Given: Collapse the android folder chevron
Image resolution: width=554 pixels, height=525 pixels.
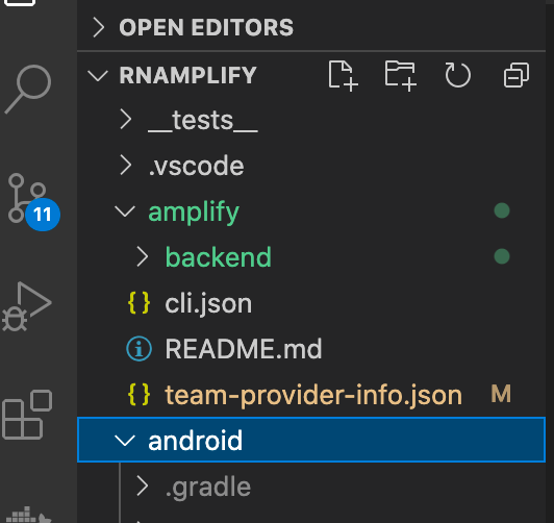Looking at the screenshot, I should click(125, 440).
